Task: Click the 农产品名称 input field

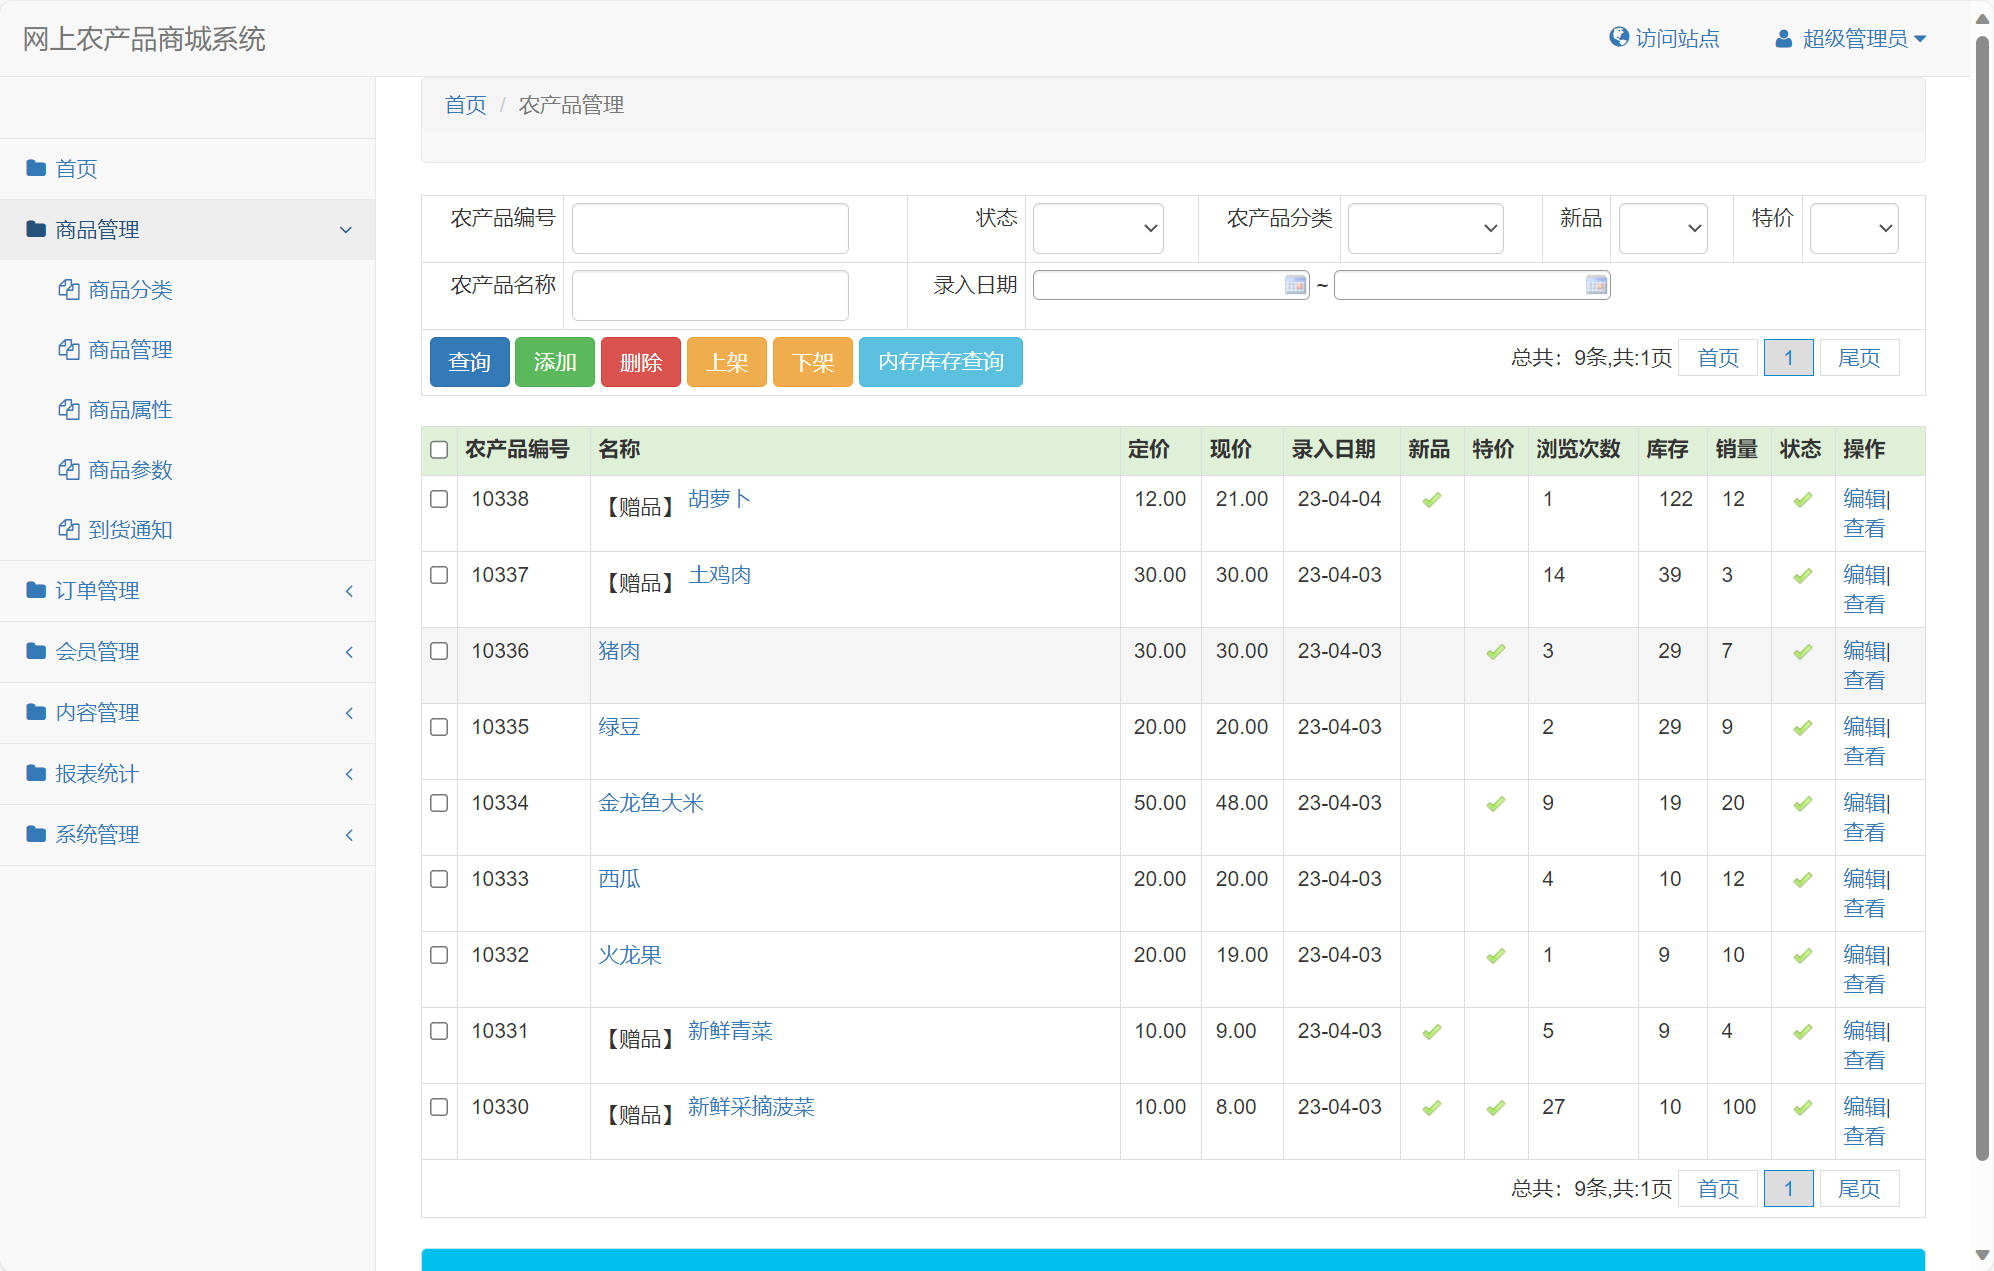Action: [x=709, y=295]
